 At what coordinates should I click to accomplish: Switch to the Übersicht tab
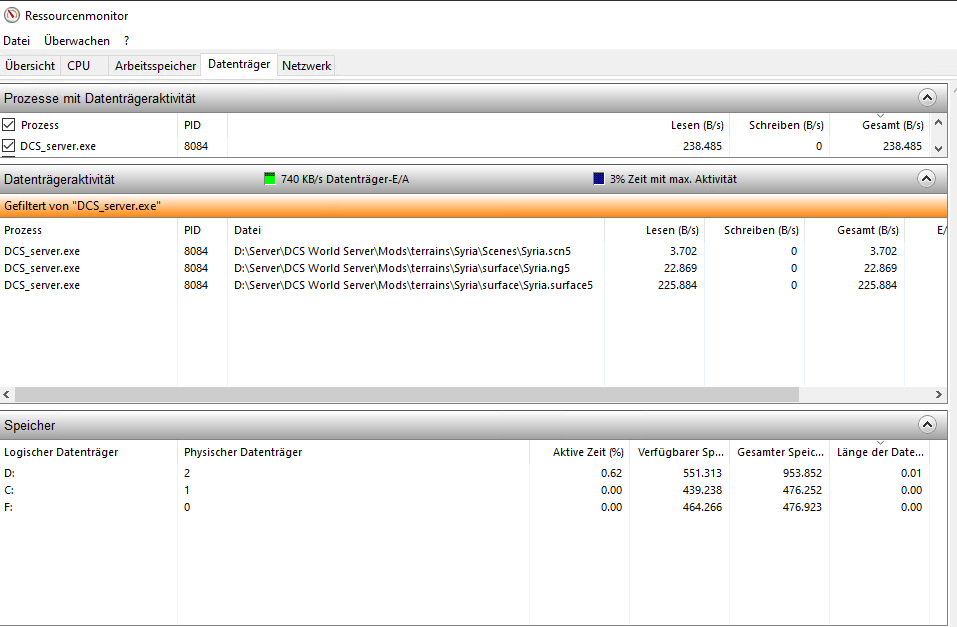[30, 65]
